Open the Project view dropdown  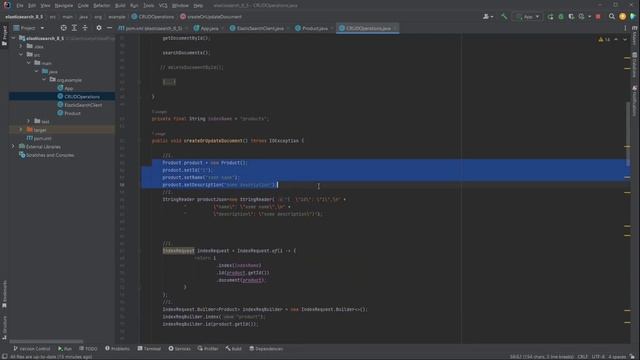pyautogui.click(x=29, y=28)
